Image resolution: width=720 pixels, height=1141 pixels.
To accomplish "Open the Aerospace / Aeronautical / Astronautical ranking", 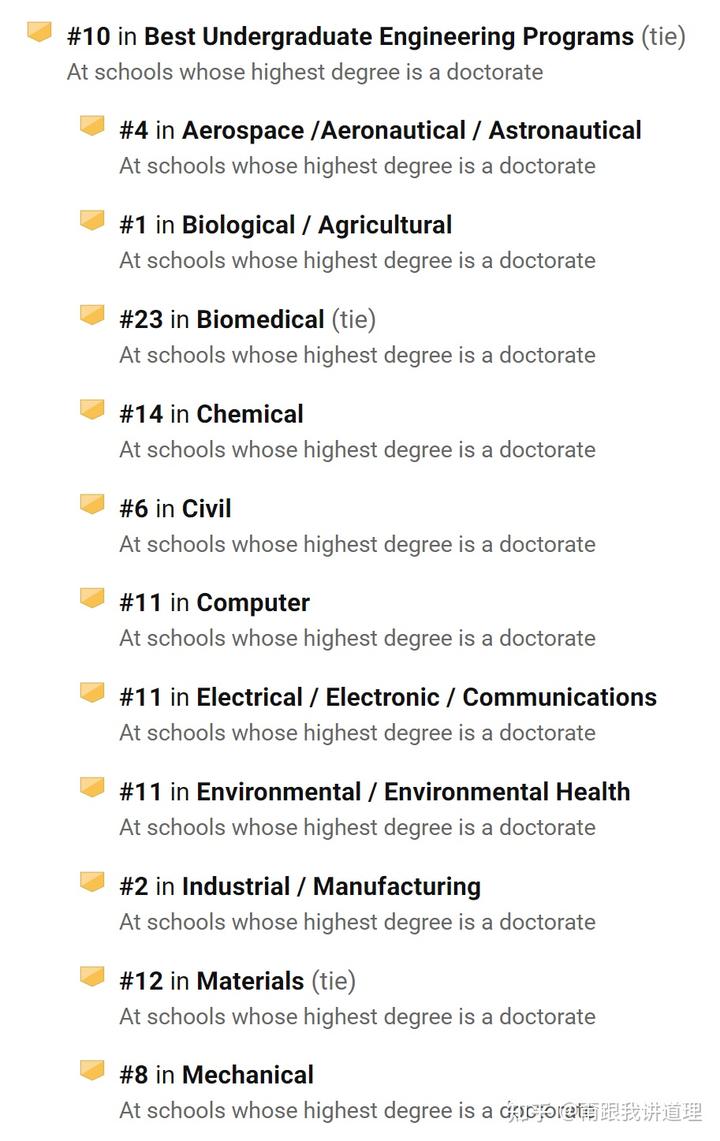I will (411, 131).
